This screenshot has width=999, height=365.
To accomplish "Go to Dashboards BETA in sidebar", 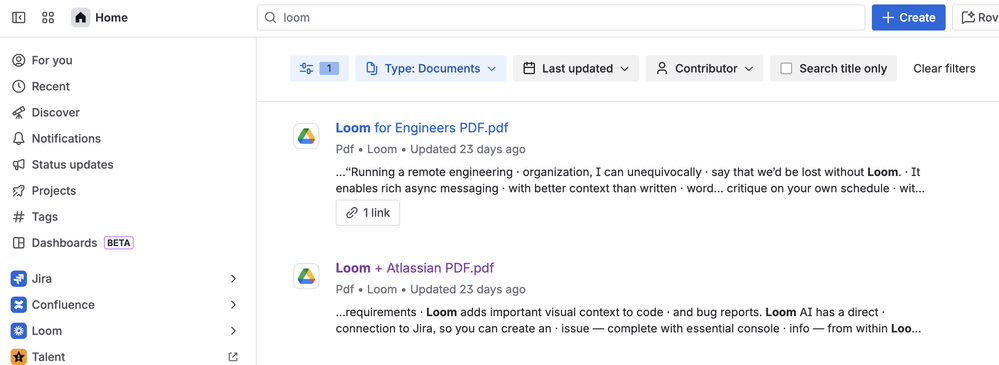I will (x=73, y=243).
